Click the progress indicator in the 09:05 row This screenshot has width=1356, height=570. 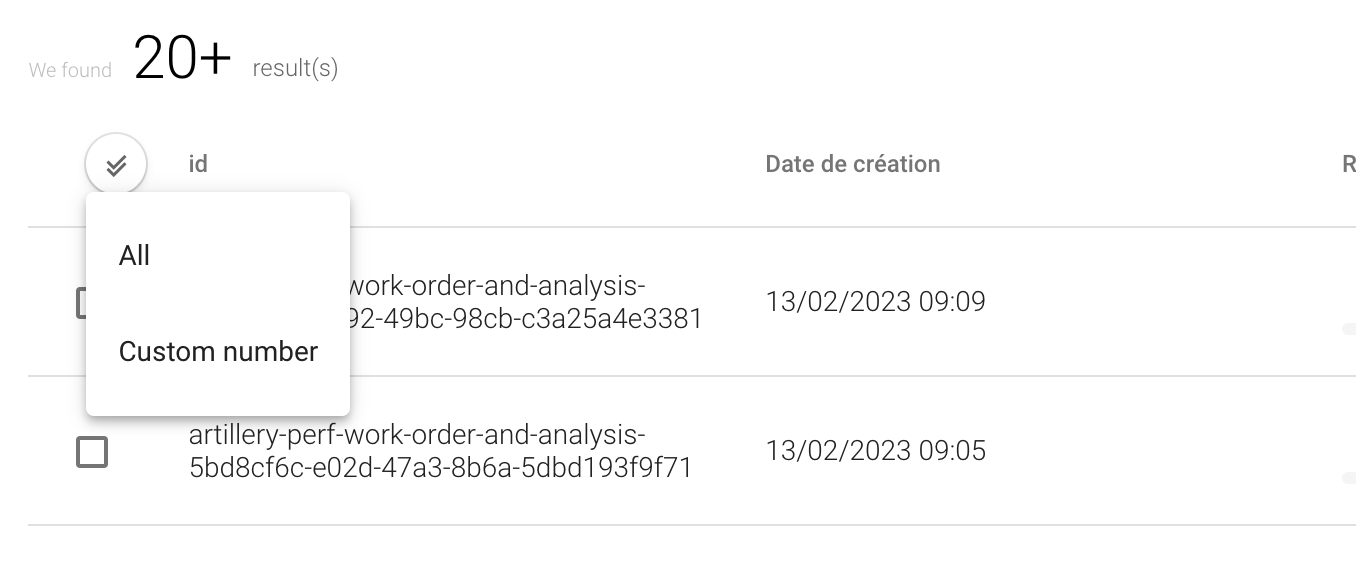1349,479
